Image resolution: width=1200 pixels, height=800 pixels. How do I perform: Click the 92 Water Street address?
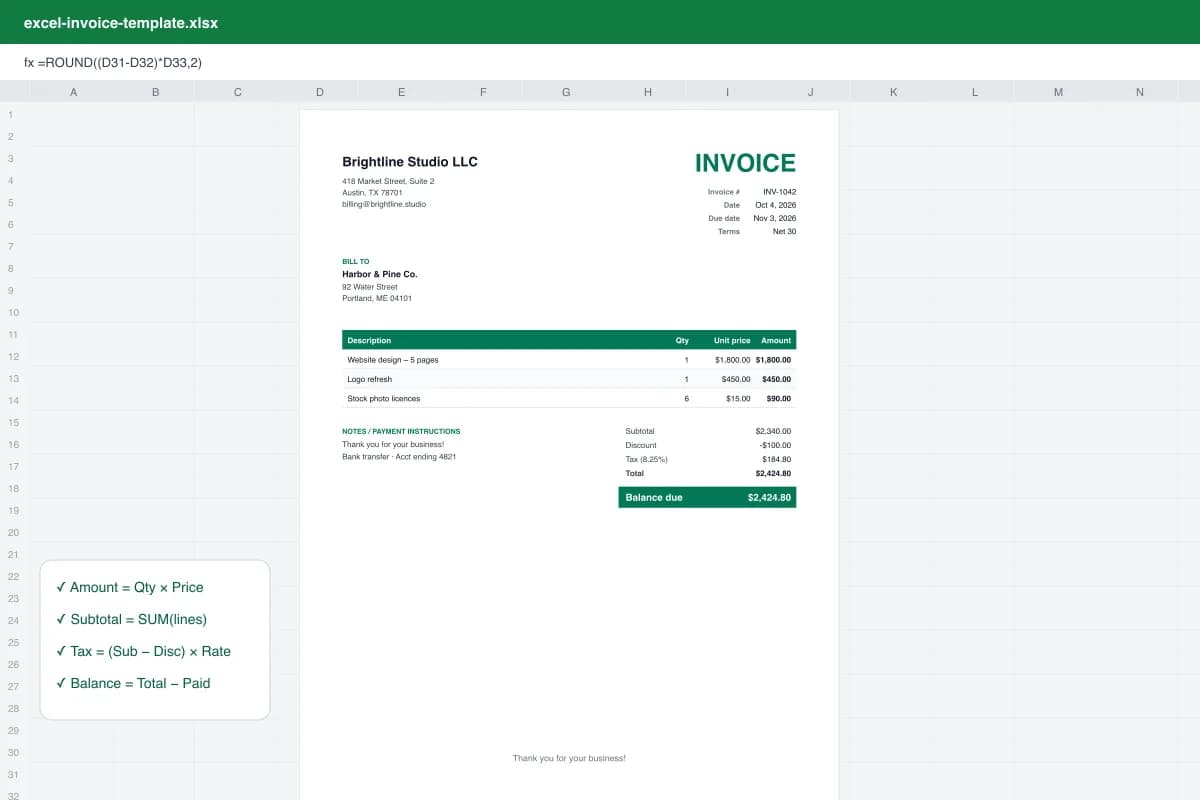[x=370, y=287]
